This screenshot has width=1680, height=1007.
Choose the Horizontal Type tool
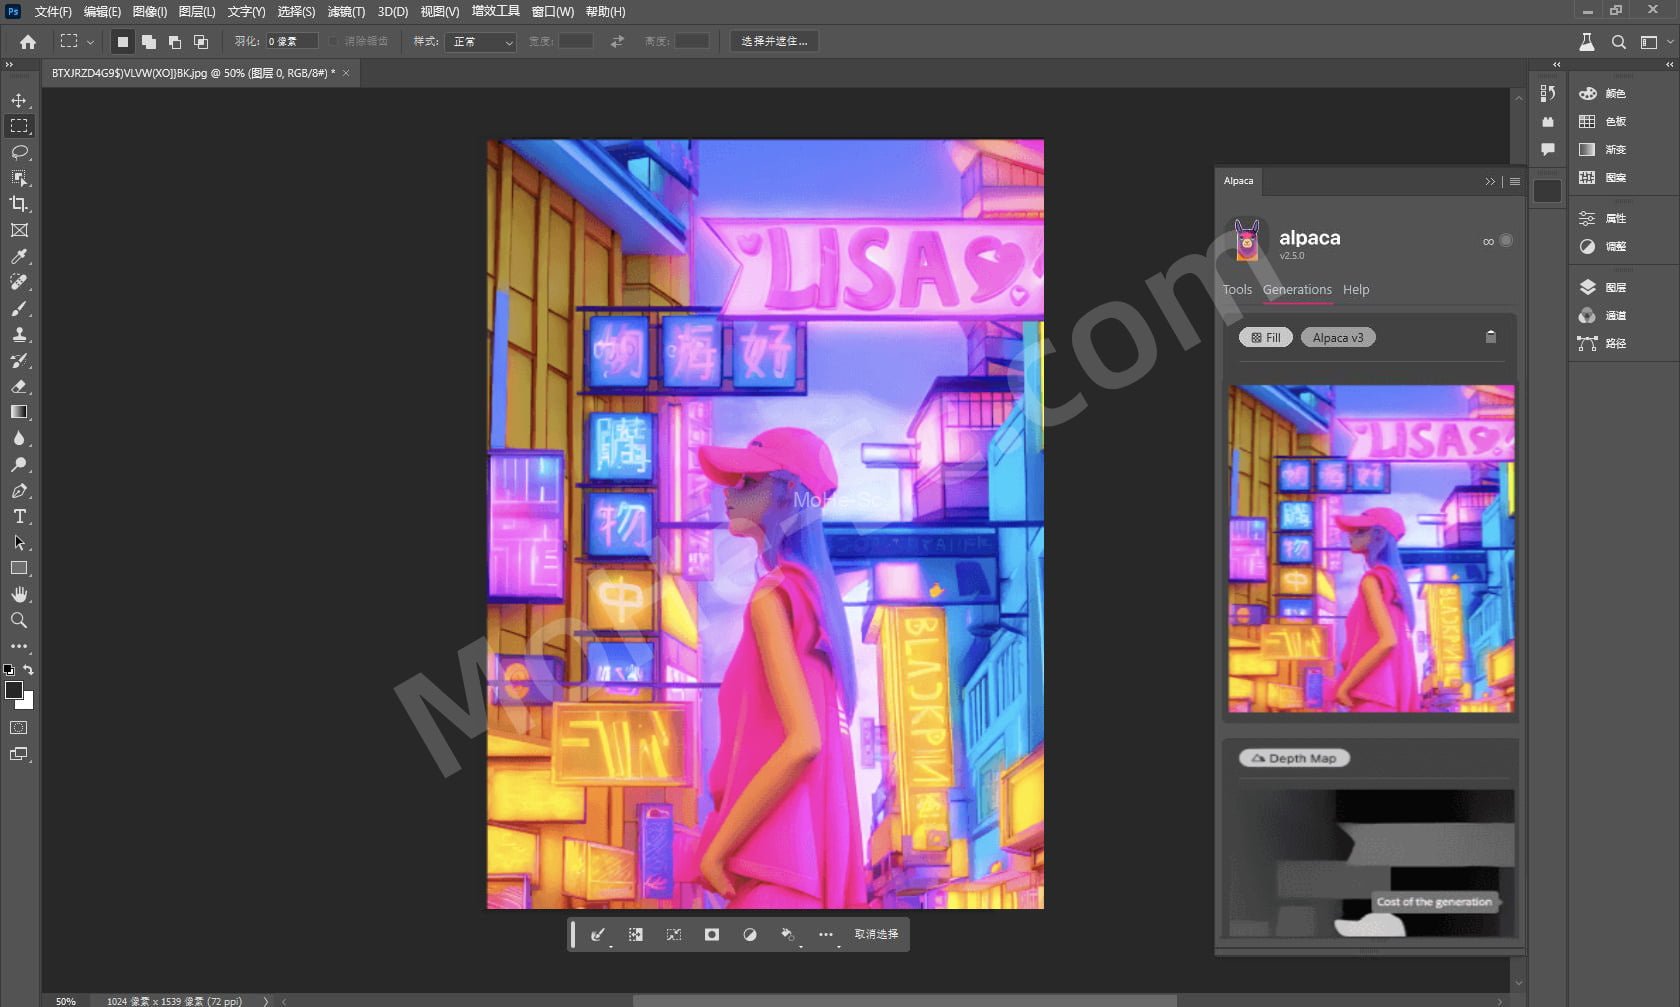click(x=19, y=516)
